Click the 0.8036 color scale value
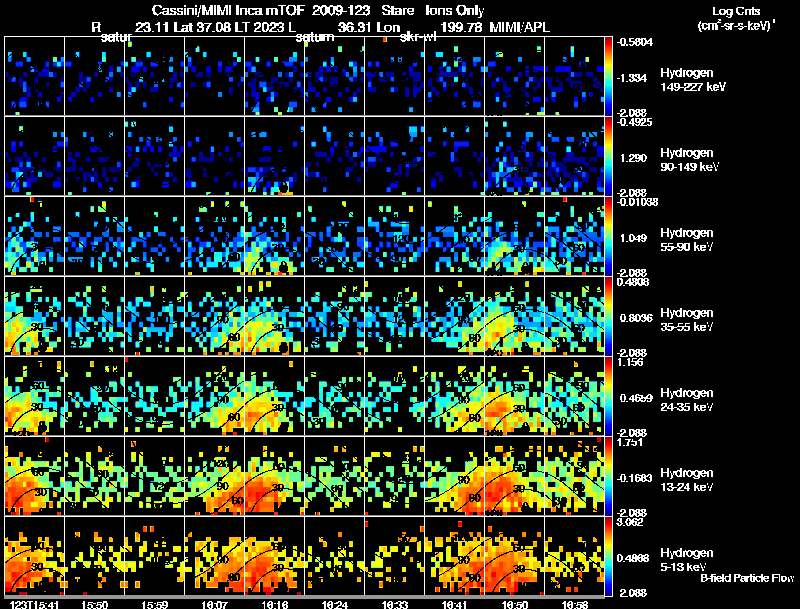Image resolution: width=800 pixels, height=609 pixels. click(636, 318)
